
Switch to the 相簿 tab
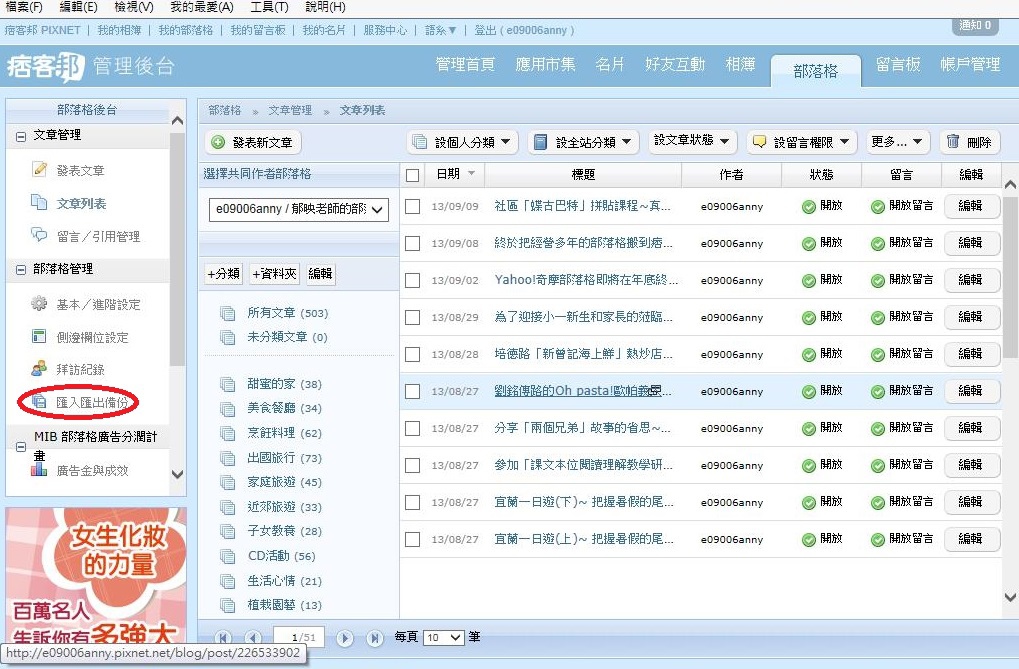tap(740, 64)
